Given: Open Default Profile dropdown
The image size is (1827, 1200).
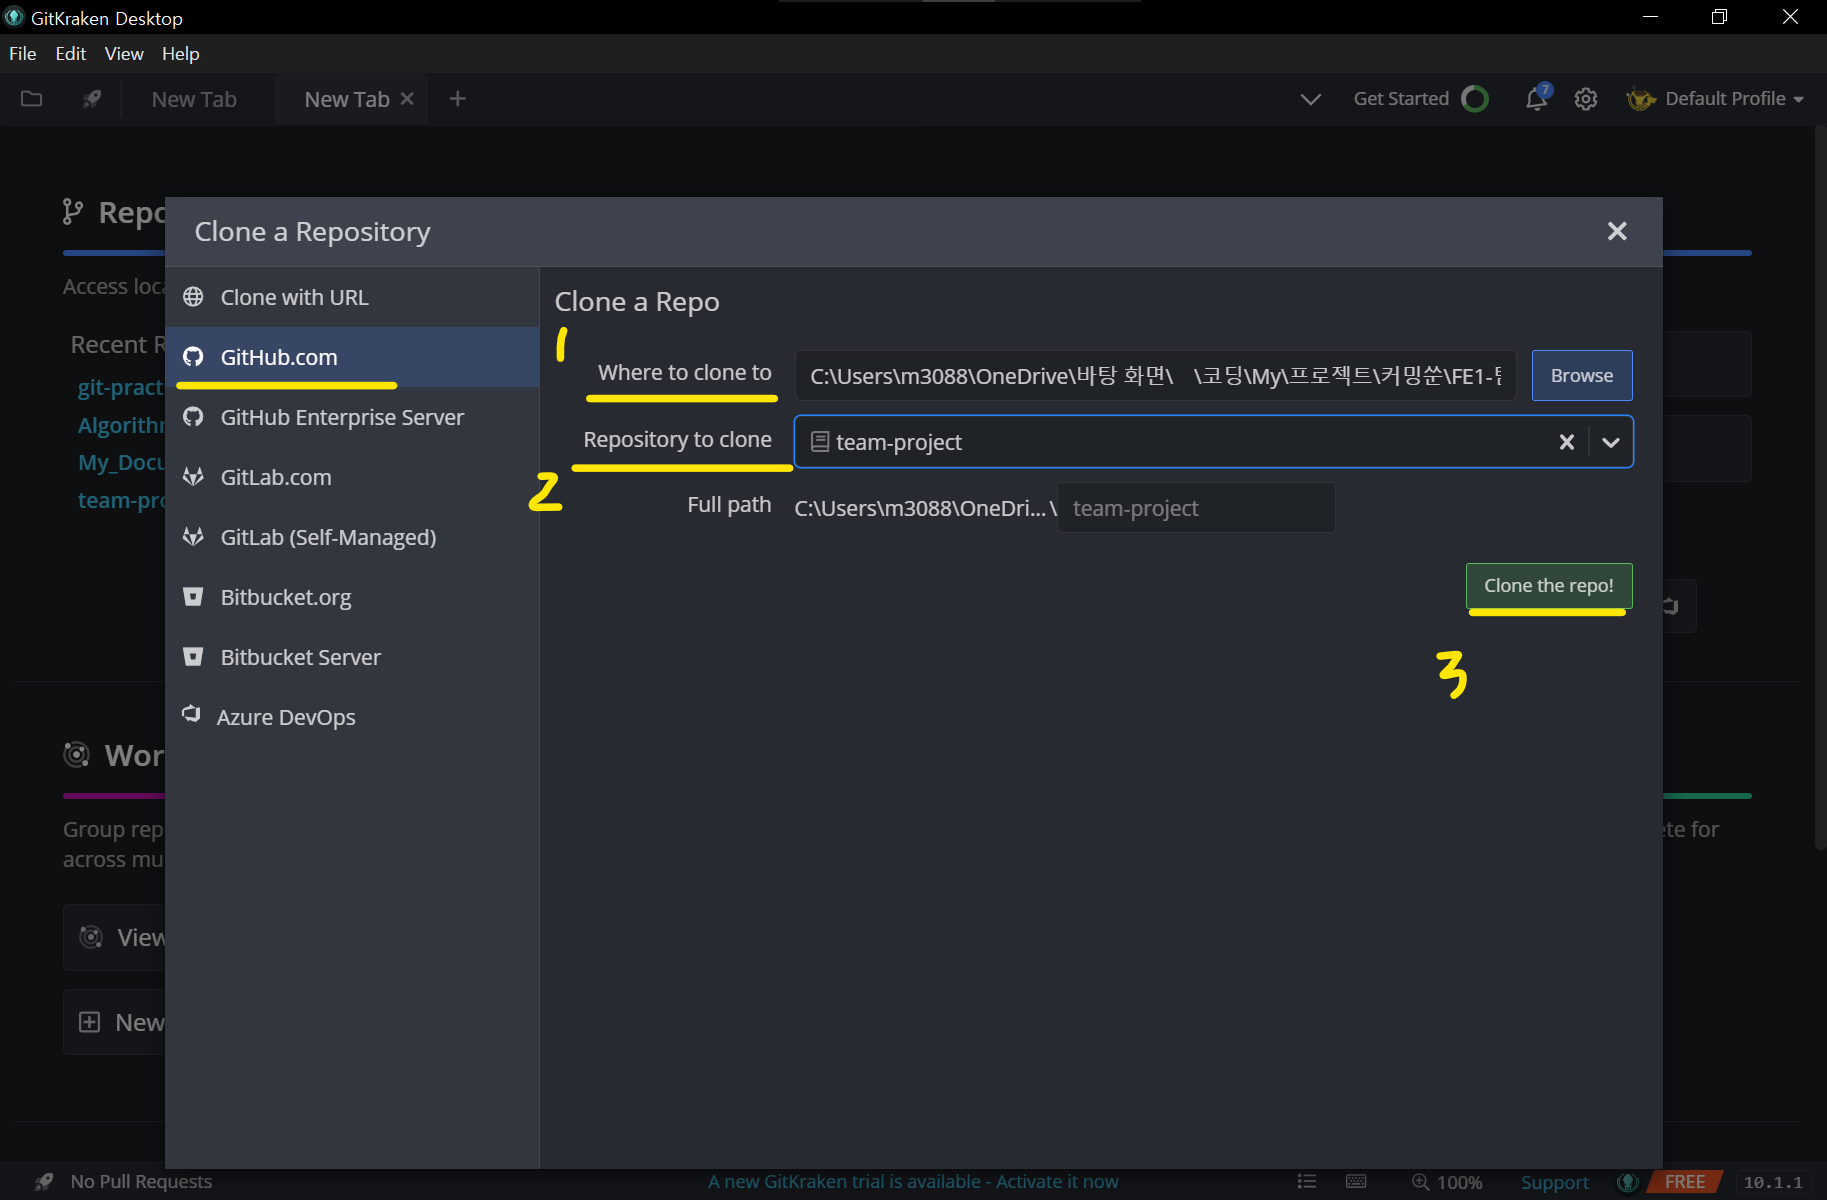Looking at the screenshot, I should pyautogui.click(x=1714, y=99).
